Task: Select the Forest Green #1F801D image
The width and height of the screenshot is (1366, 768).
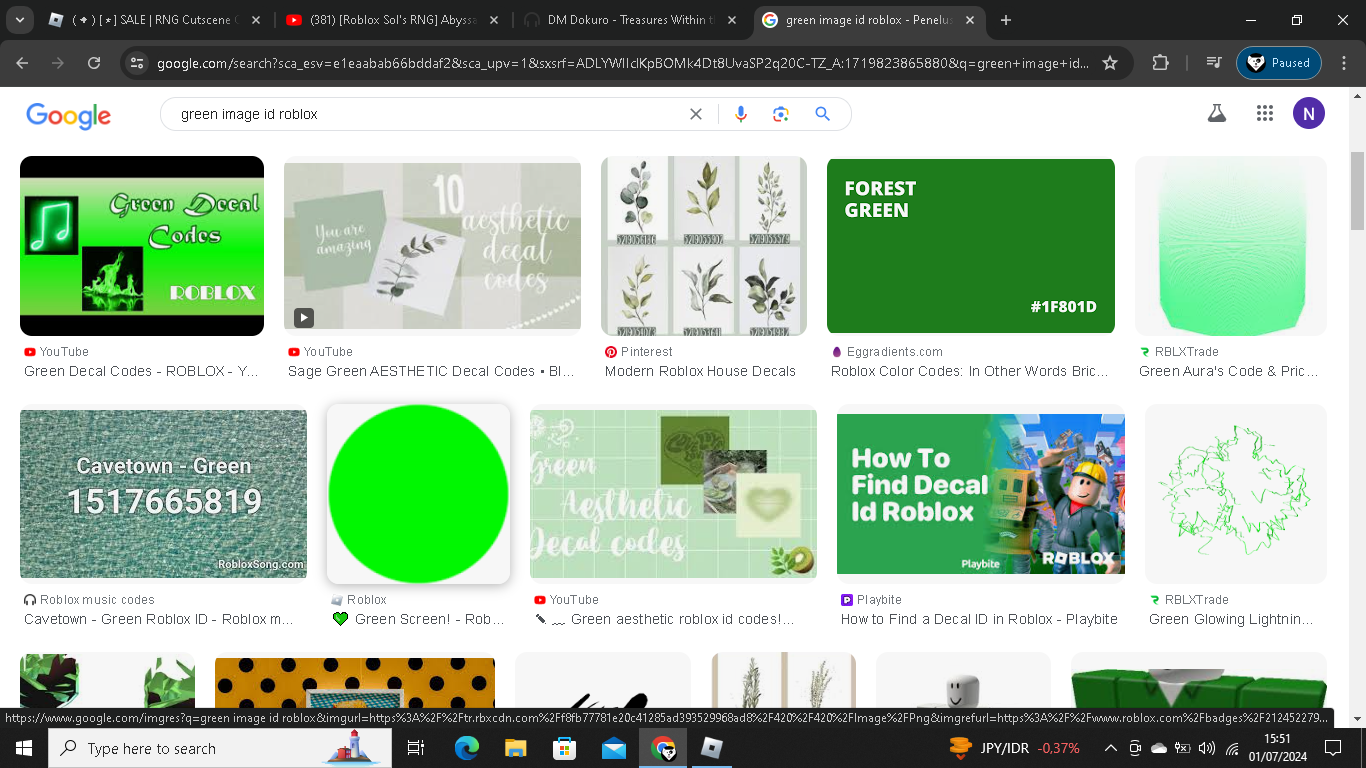Action: pyautogui.click(x=971, y=246)
